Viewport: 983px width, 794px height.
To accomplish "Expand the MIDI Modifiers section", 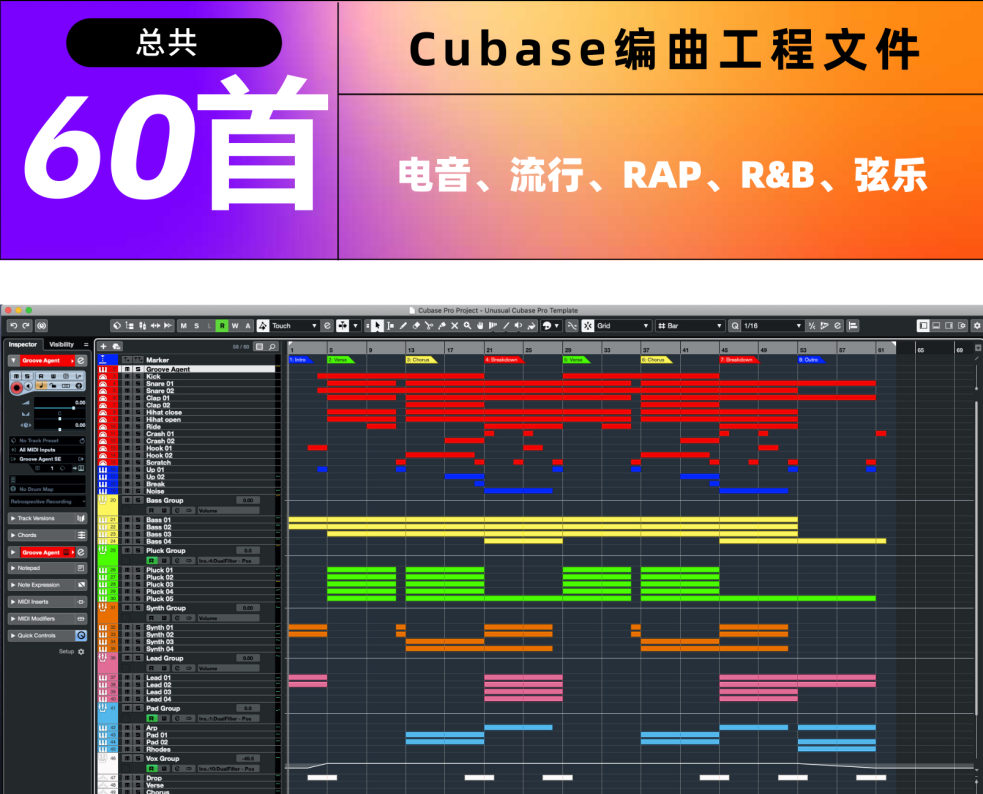I will pyautogui.click(x=48, y=619).
